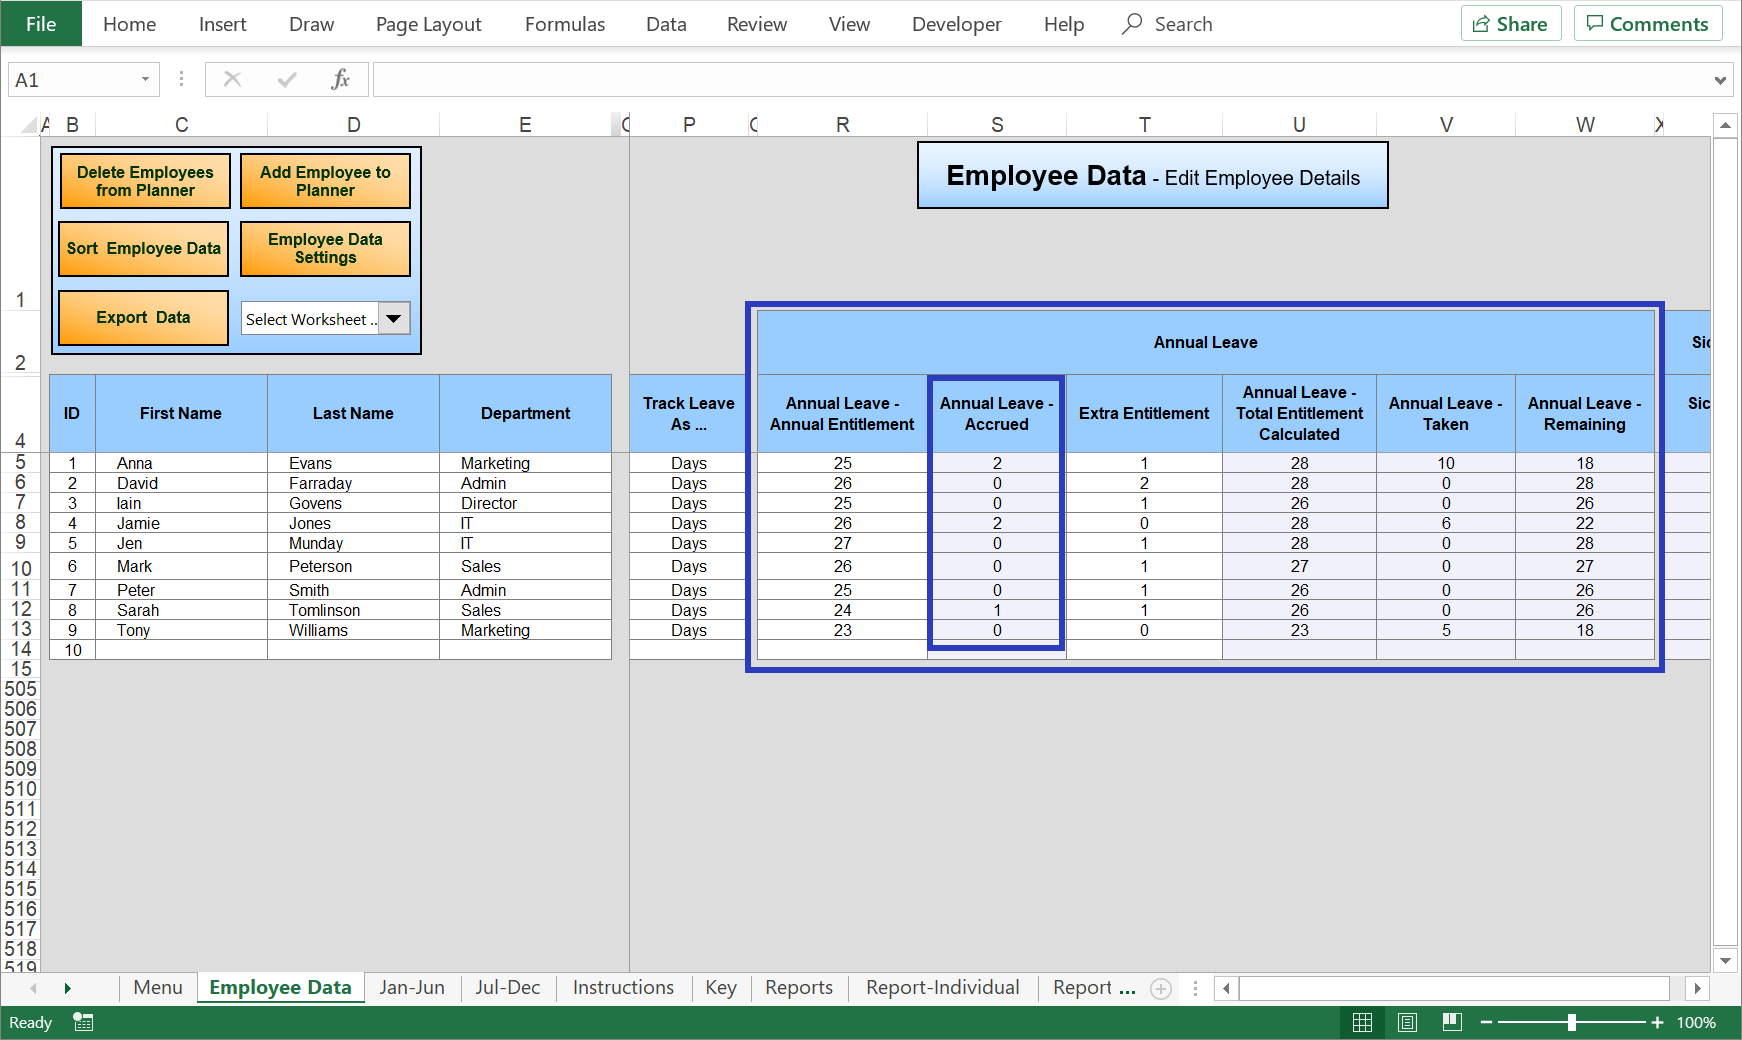The width and height of the screenshot is (1742, 1040).
Task: Click the formula bar Enter checkmark icon
Action: tap(287, 80)
